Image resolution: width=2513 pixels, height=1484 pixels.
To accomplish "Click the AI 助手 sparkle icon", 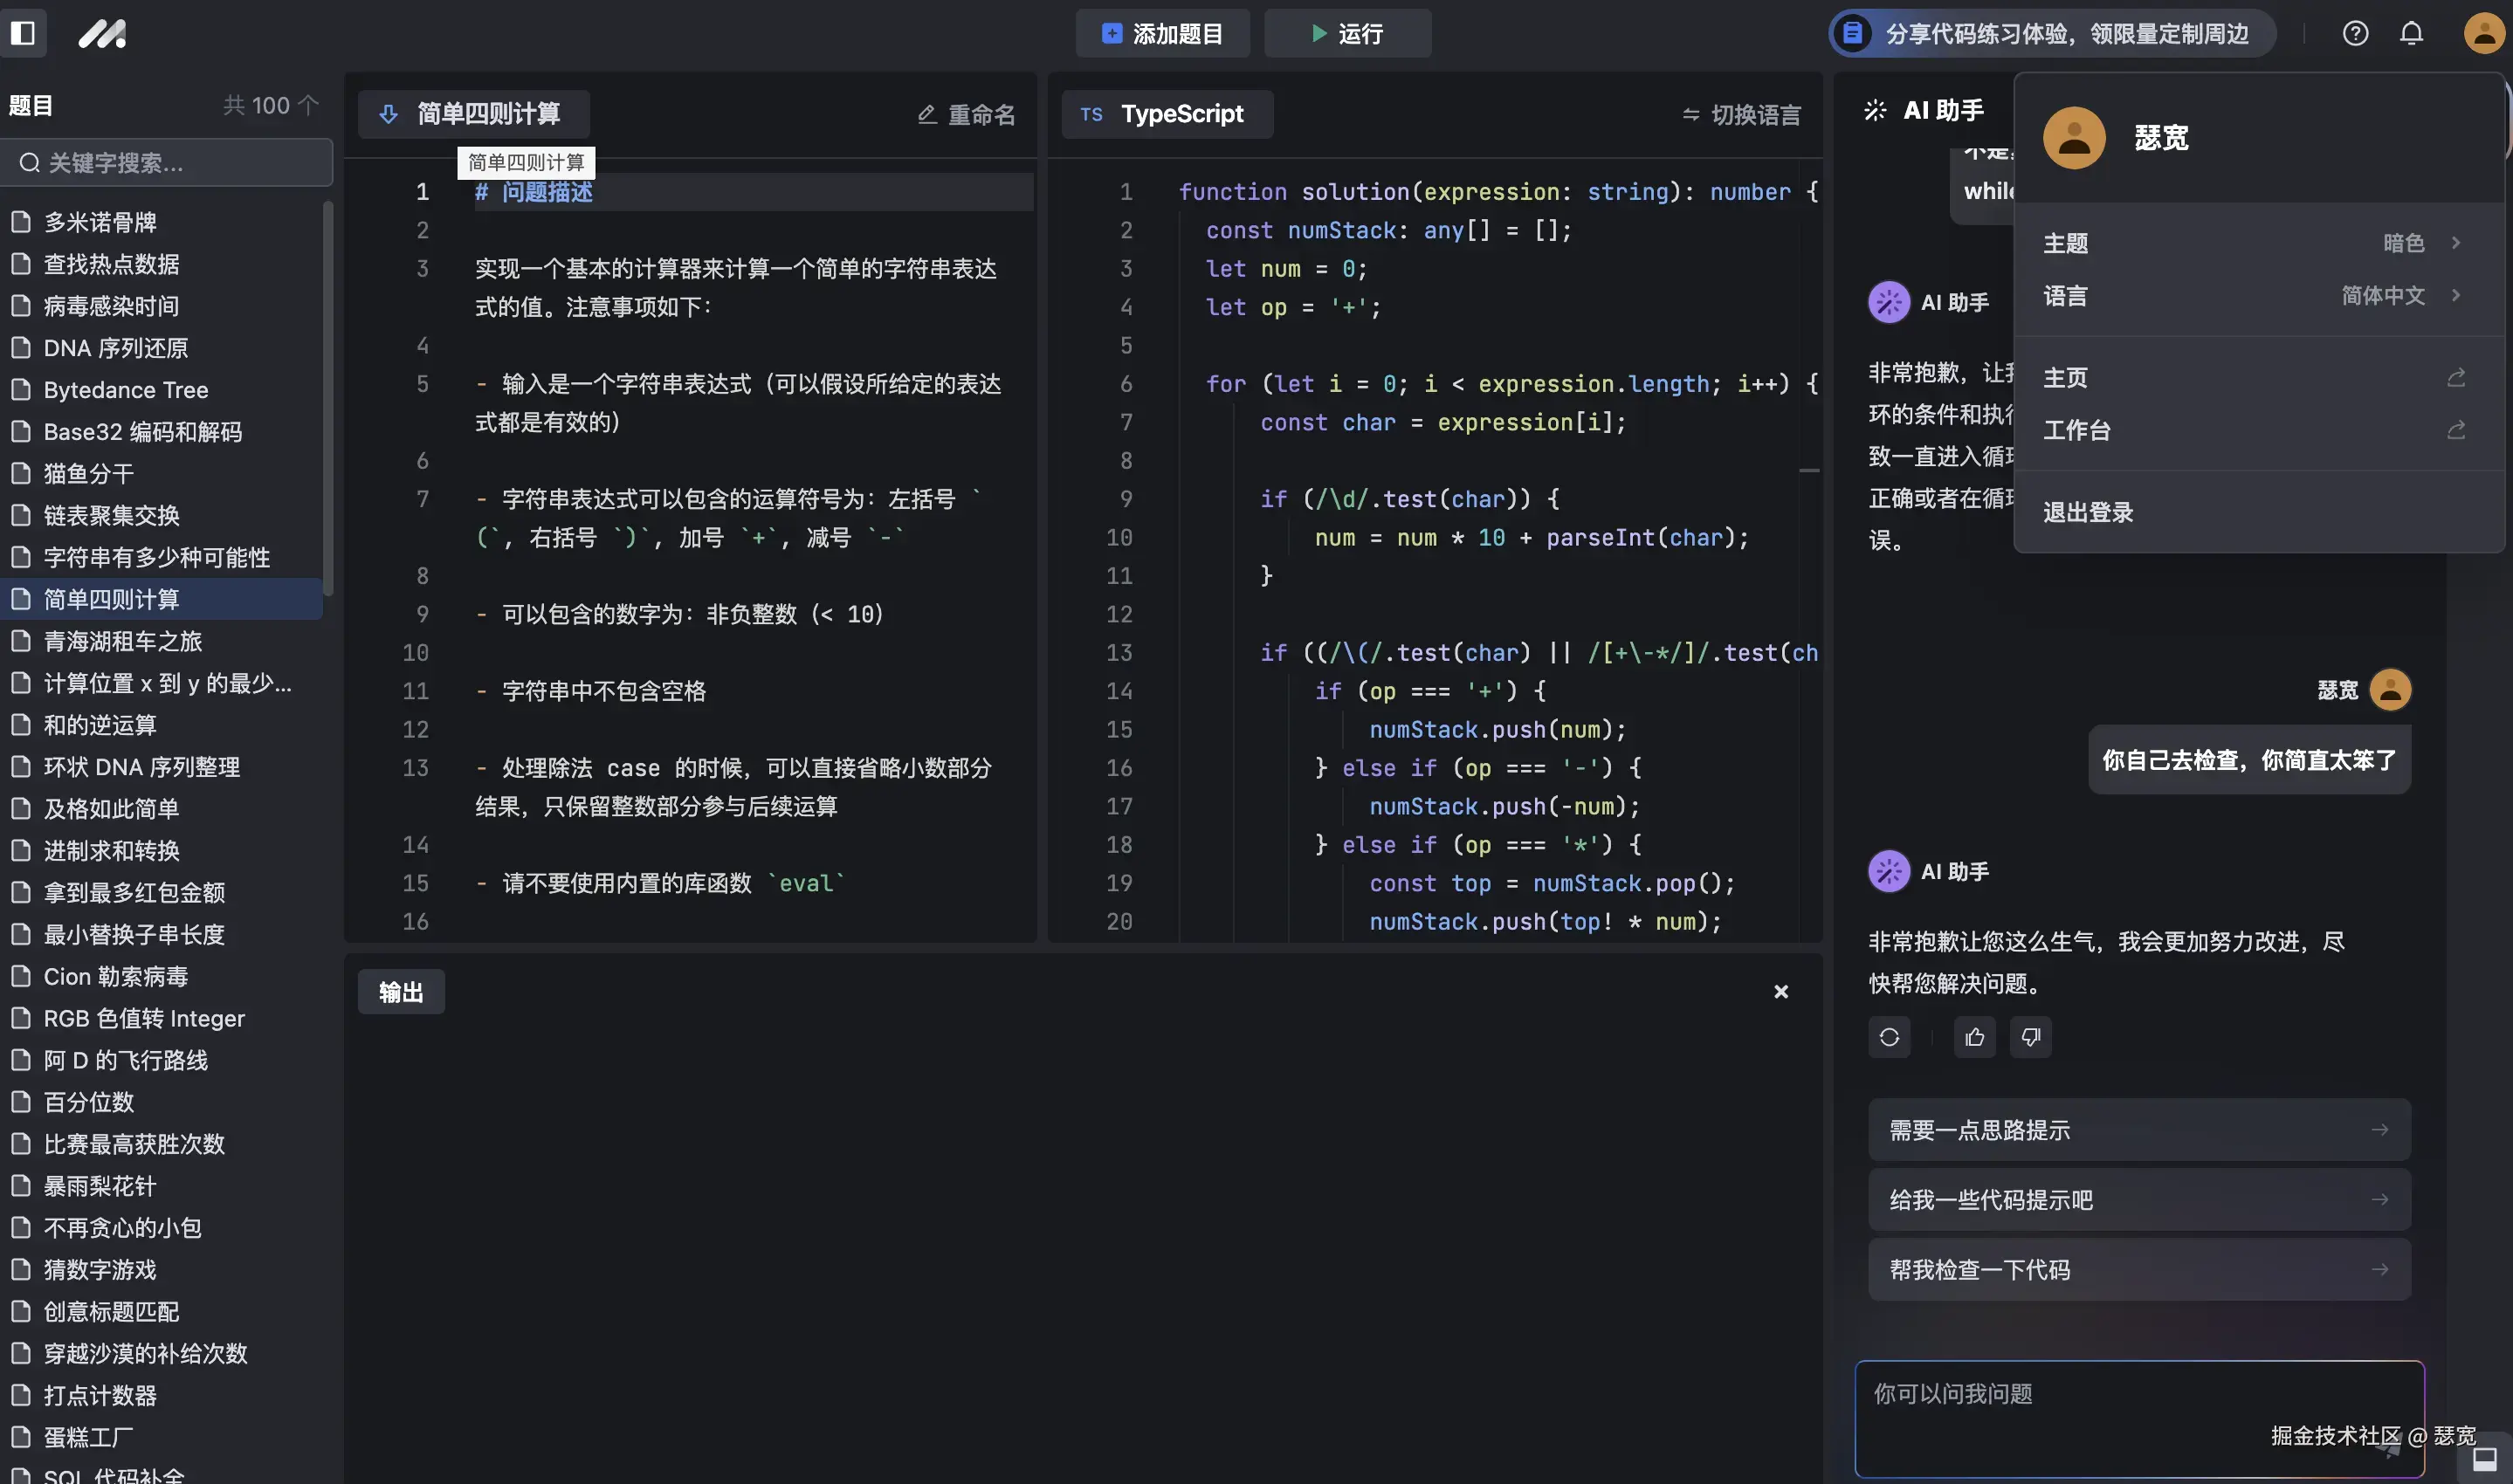I will (1875, 110).
